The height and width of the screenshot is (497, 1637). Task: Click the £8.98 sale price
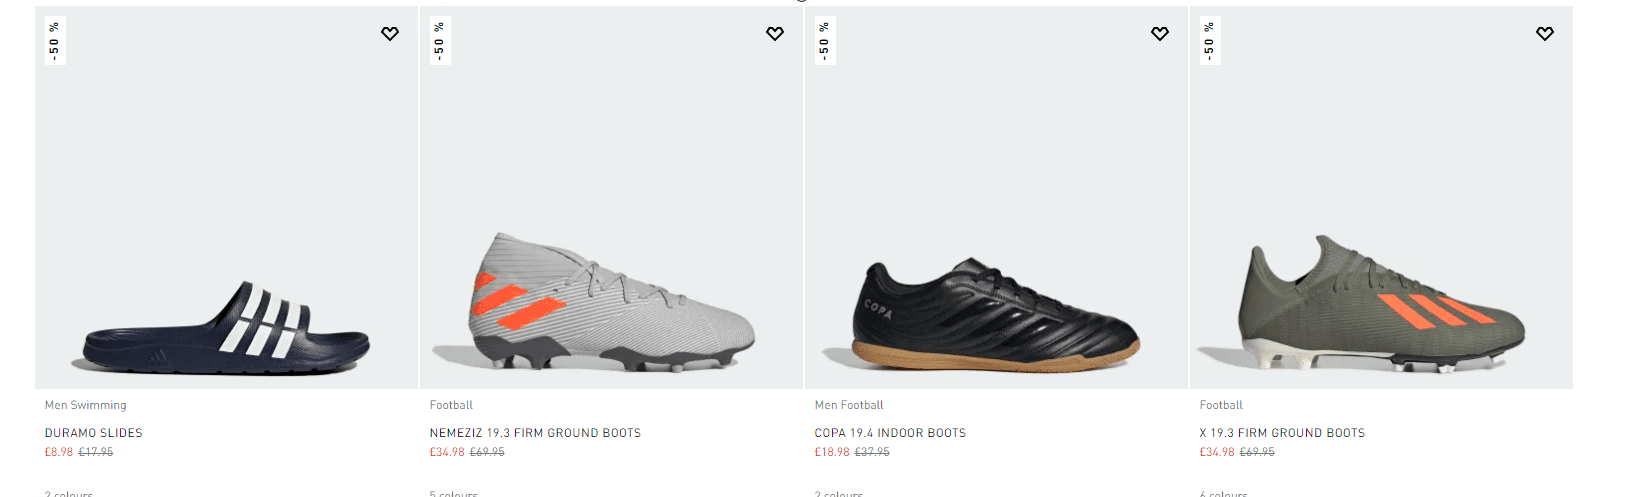point(59,452)
